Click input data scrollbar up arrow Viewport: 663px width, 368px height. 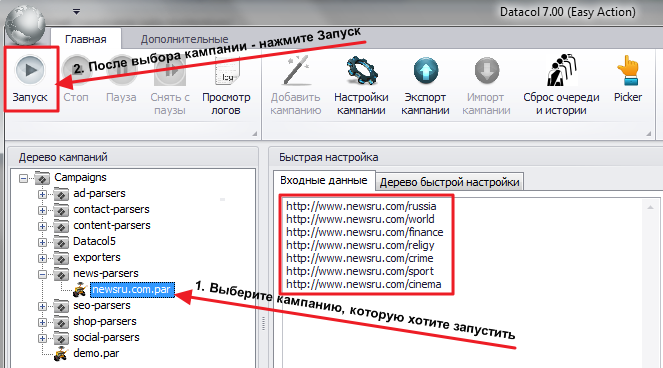[651, 207]
